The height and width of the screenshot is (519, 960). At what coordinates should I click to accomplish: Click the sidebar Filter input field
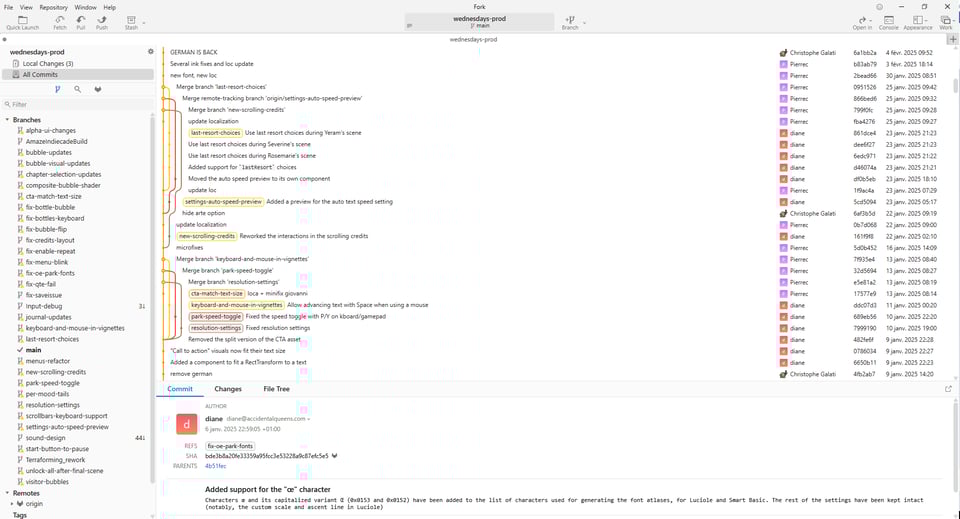pos(78,105)
